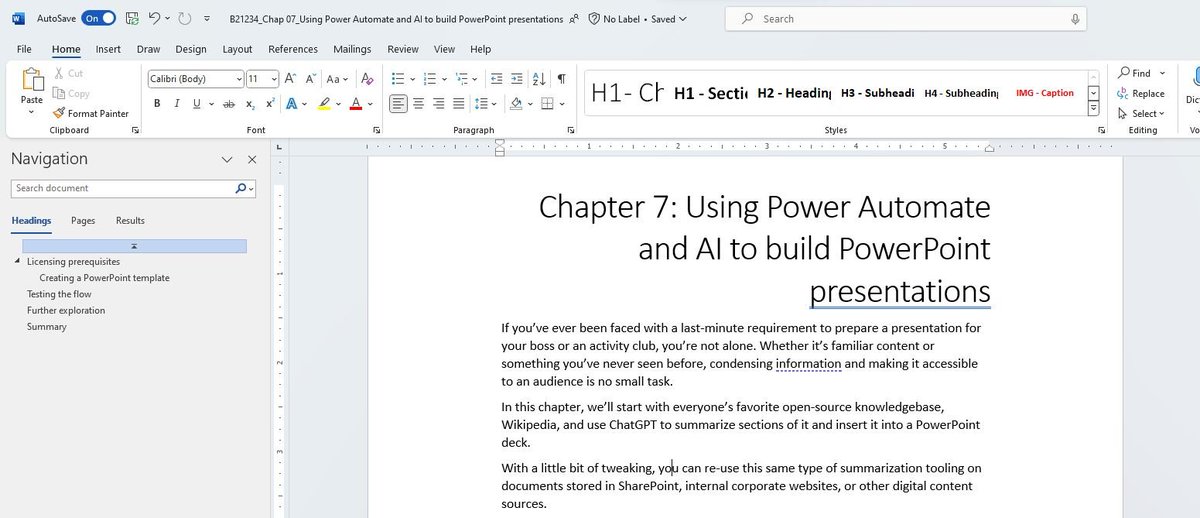This screenshot has width=1200, height=518.
Task: Switch to the Insert tab
Action: (x=108, y=49)
